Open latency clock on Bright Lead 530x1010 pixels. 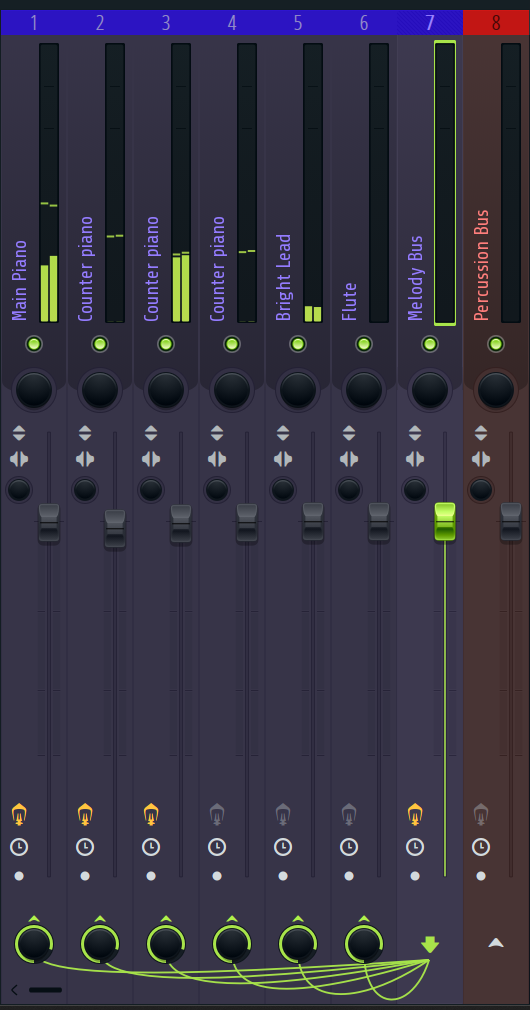click(x=283, y=846)
